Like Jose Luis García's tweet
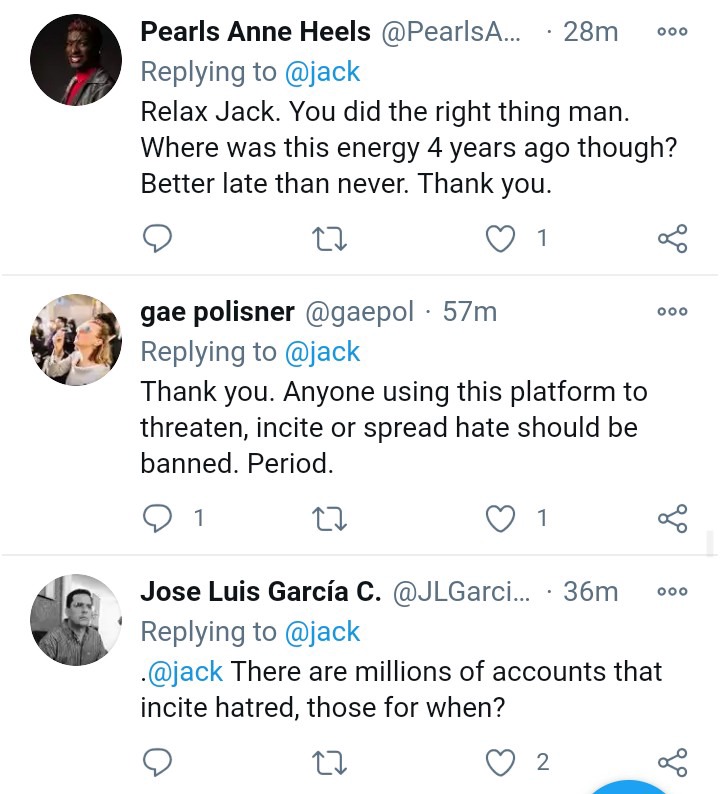Image resolution: width=720 pixels, height=794 pixels. pos(500,763)
